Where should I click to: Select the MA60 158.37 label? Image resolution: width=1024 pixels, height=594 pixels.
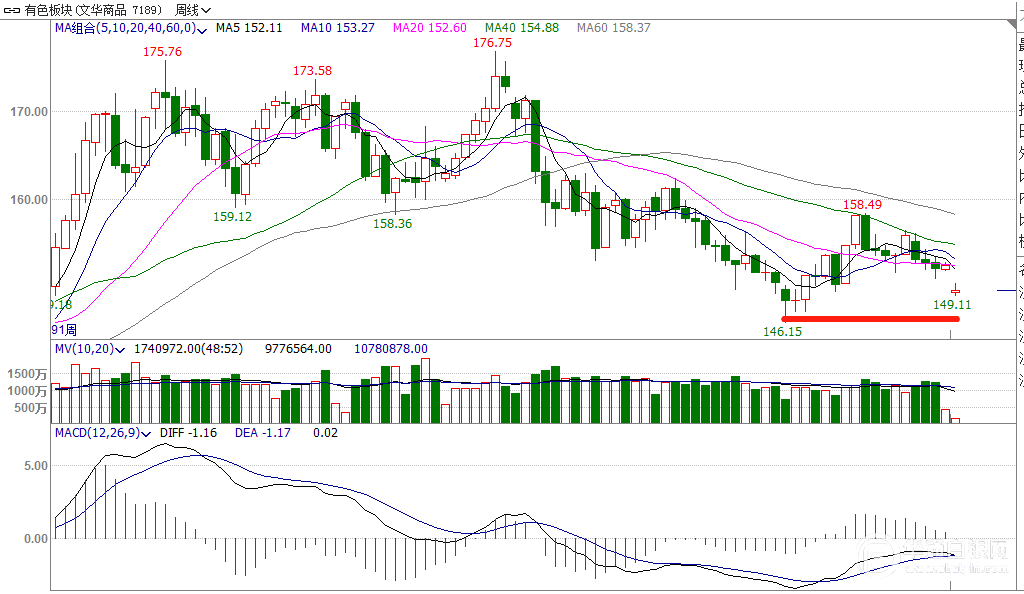(614, 28)
